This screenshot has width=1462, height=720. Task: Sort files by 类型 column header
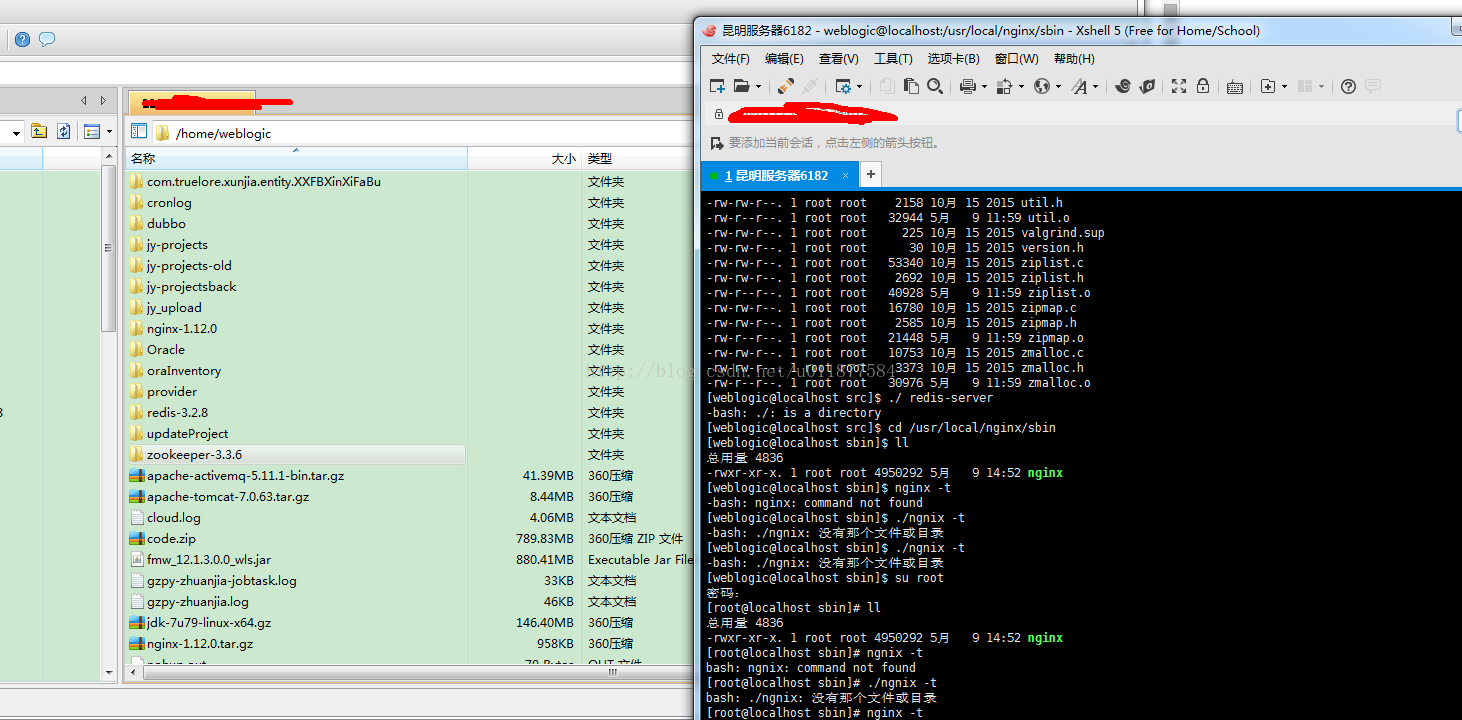pyautogui.click(x=637, y=158)
